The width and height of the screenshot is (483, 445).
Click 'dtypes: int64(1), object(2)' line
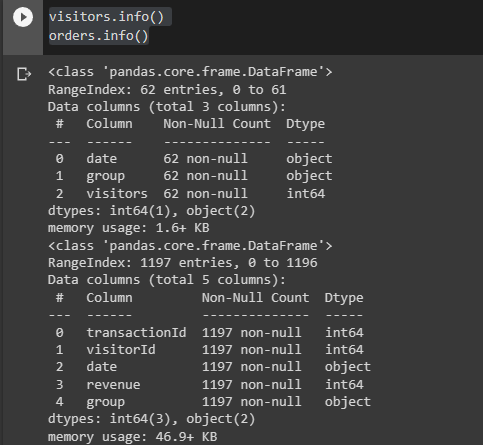point(151,211)
